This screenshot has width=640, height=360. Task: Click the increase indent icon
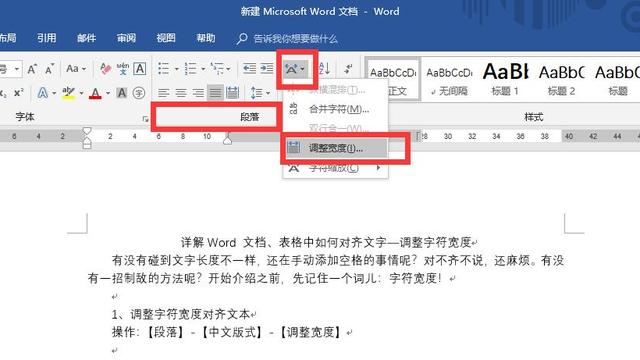coord(267,69)
